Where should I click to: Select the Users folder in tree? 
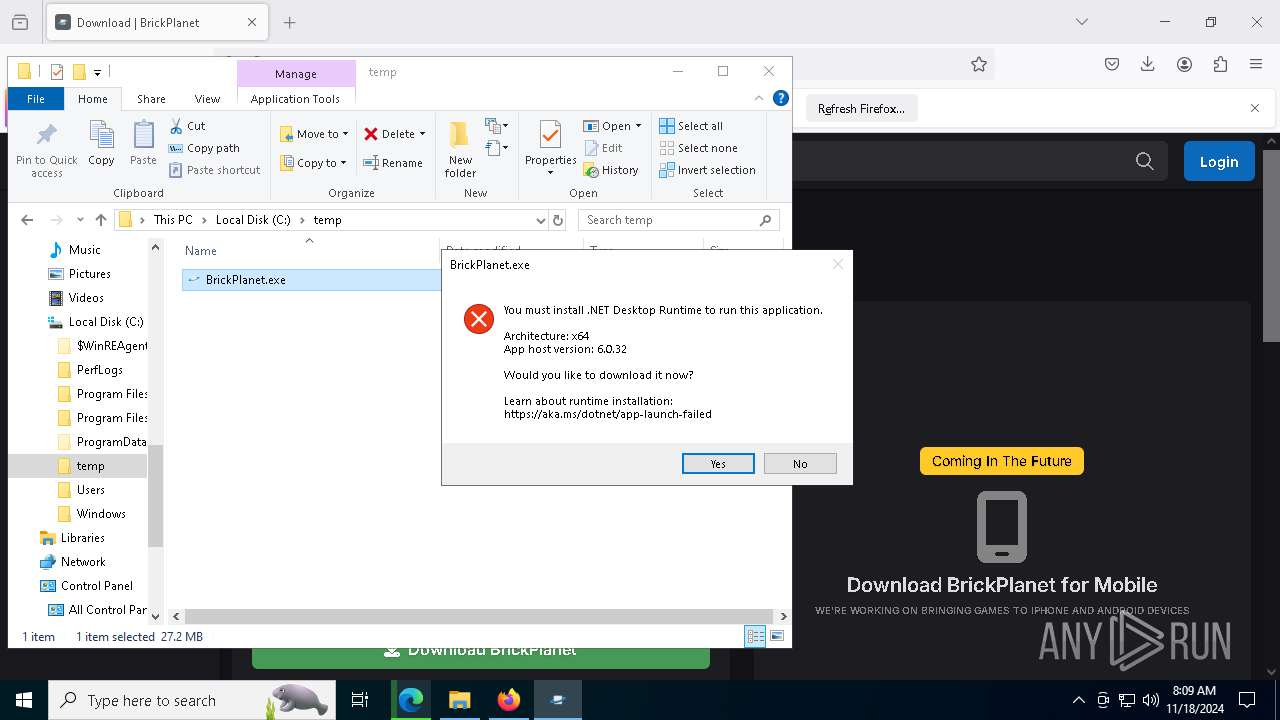click(90, 490)
